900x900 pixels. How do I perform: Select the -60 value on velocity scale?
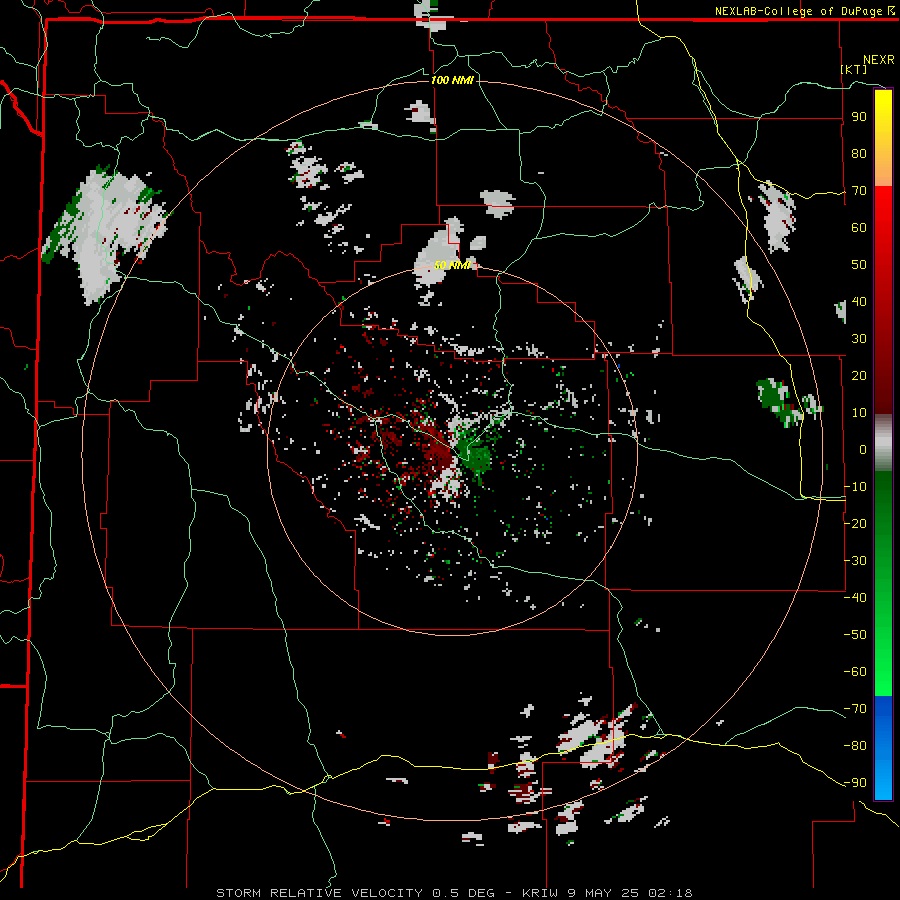(x=855, y=672)
